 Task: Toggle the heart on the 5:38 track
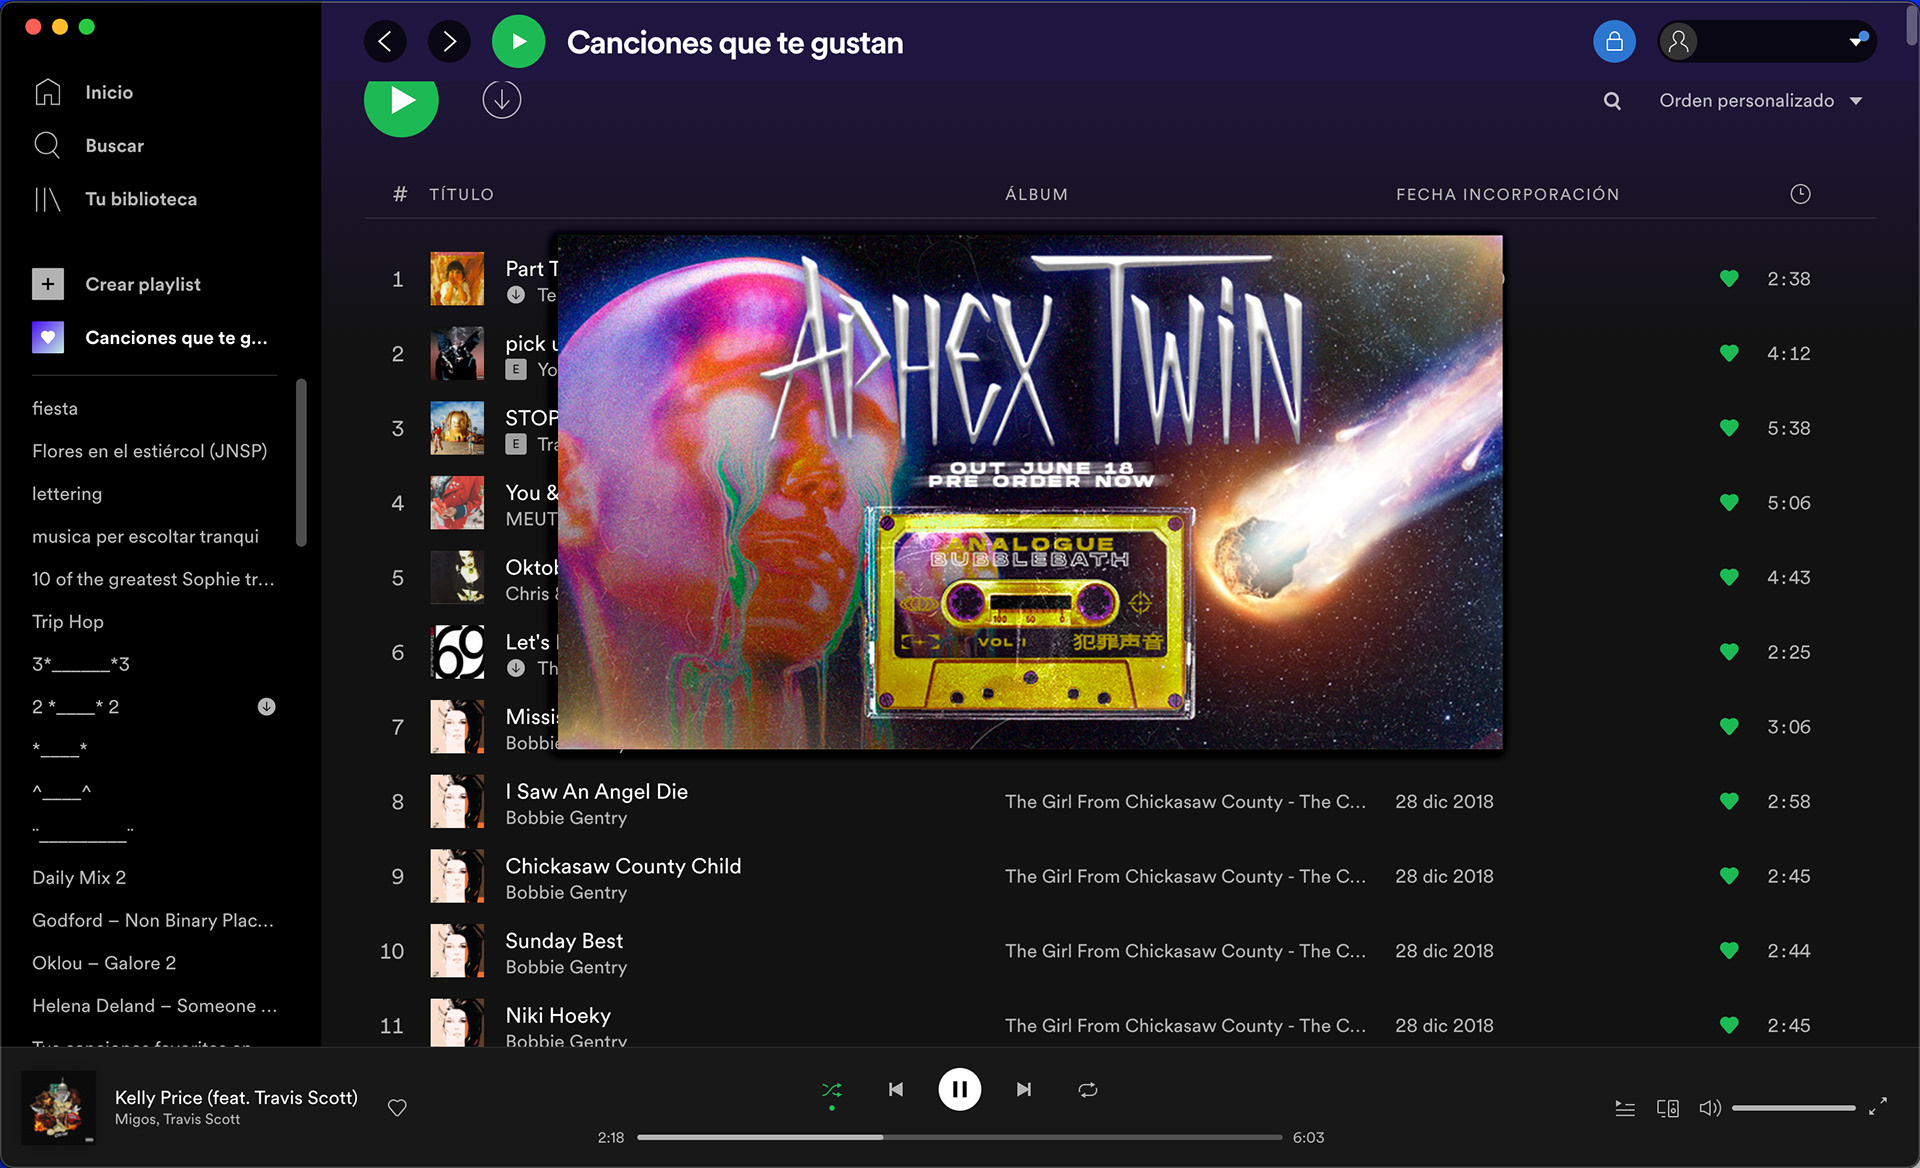[x=1729, y=428]
